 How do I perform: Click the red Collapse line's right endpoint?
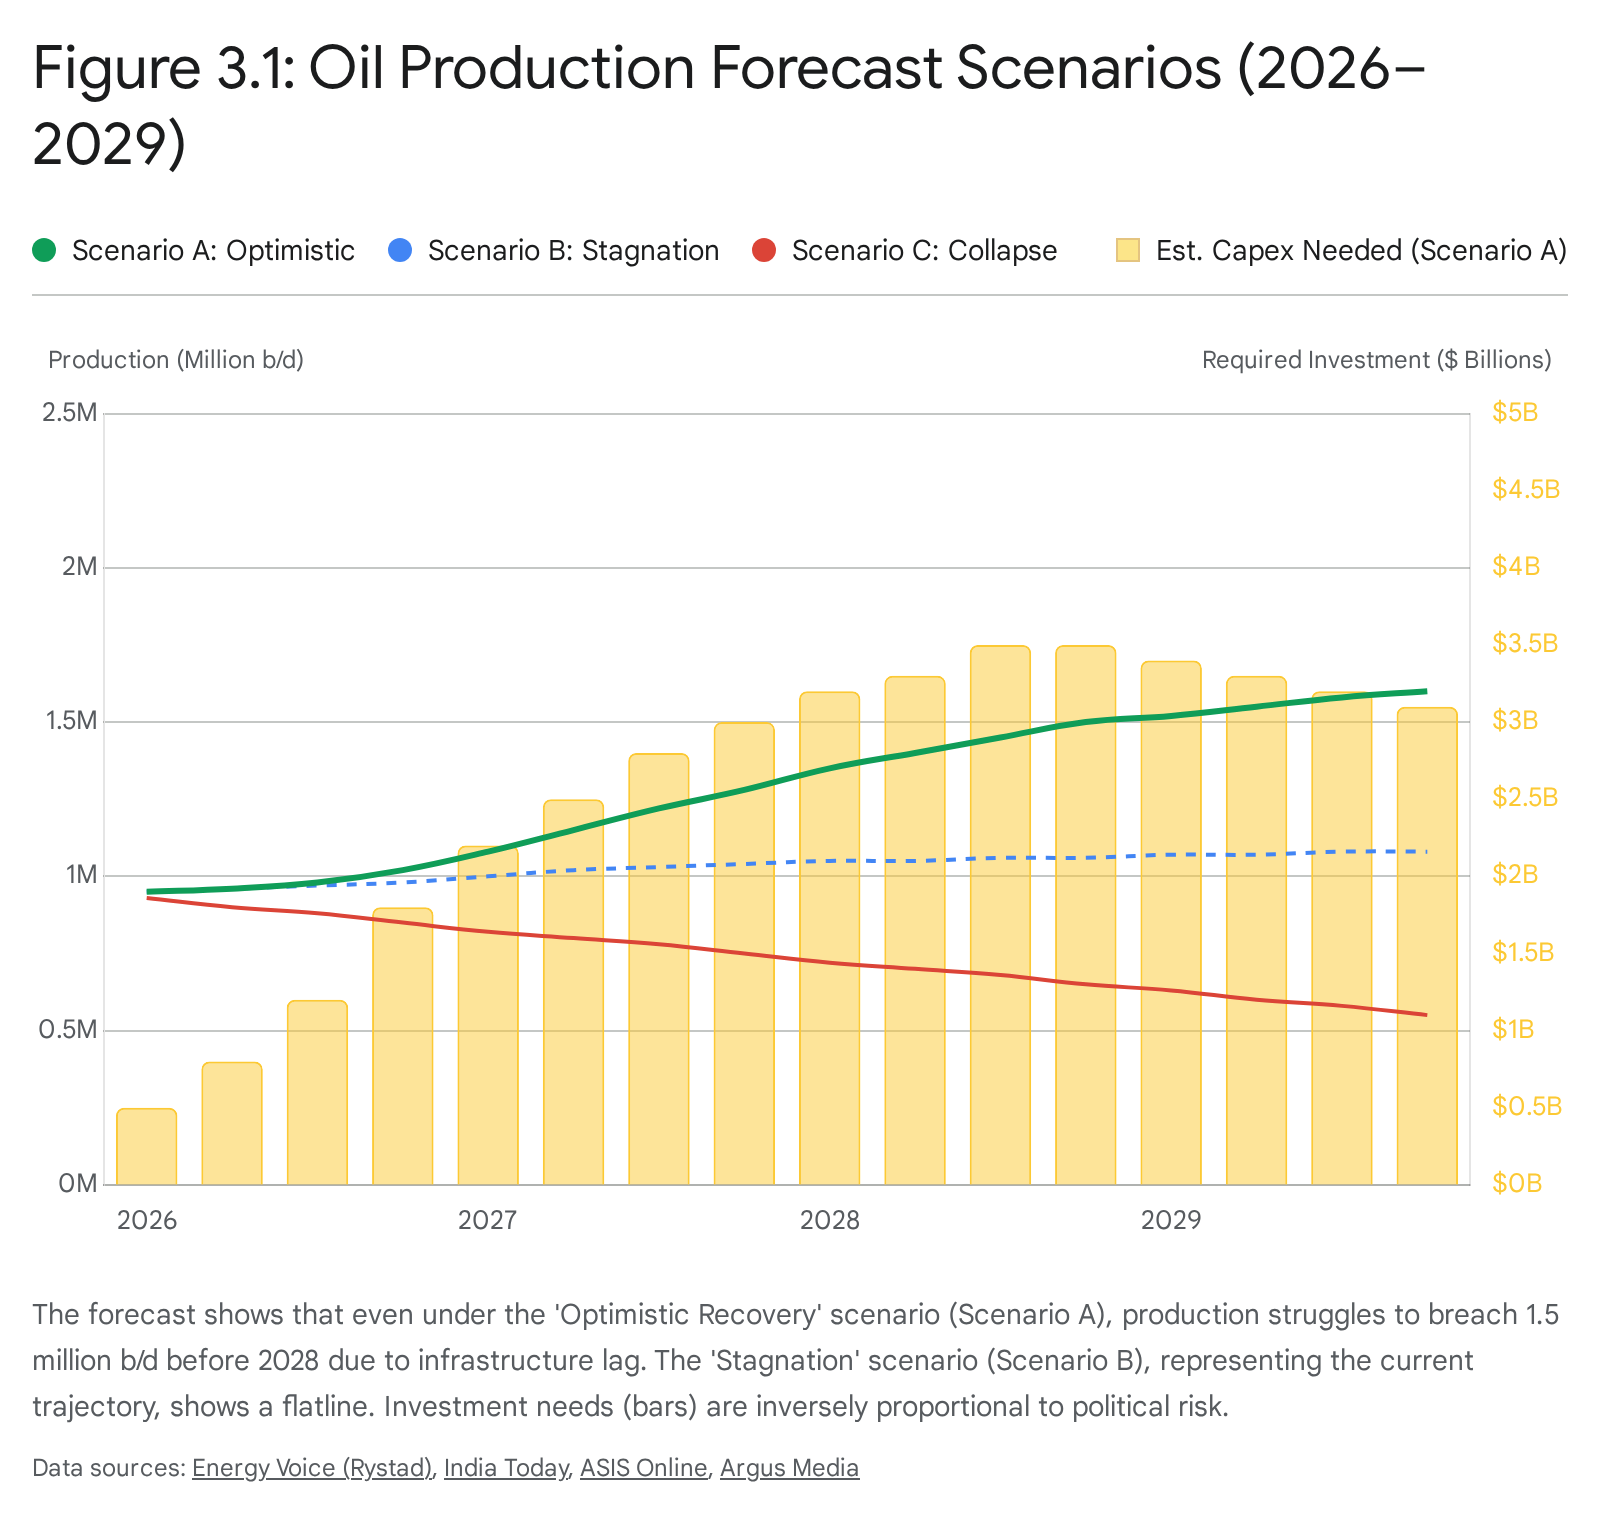(x=1426, y=1015)
